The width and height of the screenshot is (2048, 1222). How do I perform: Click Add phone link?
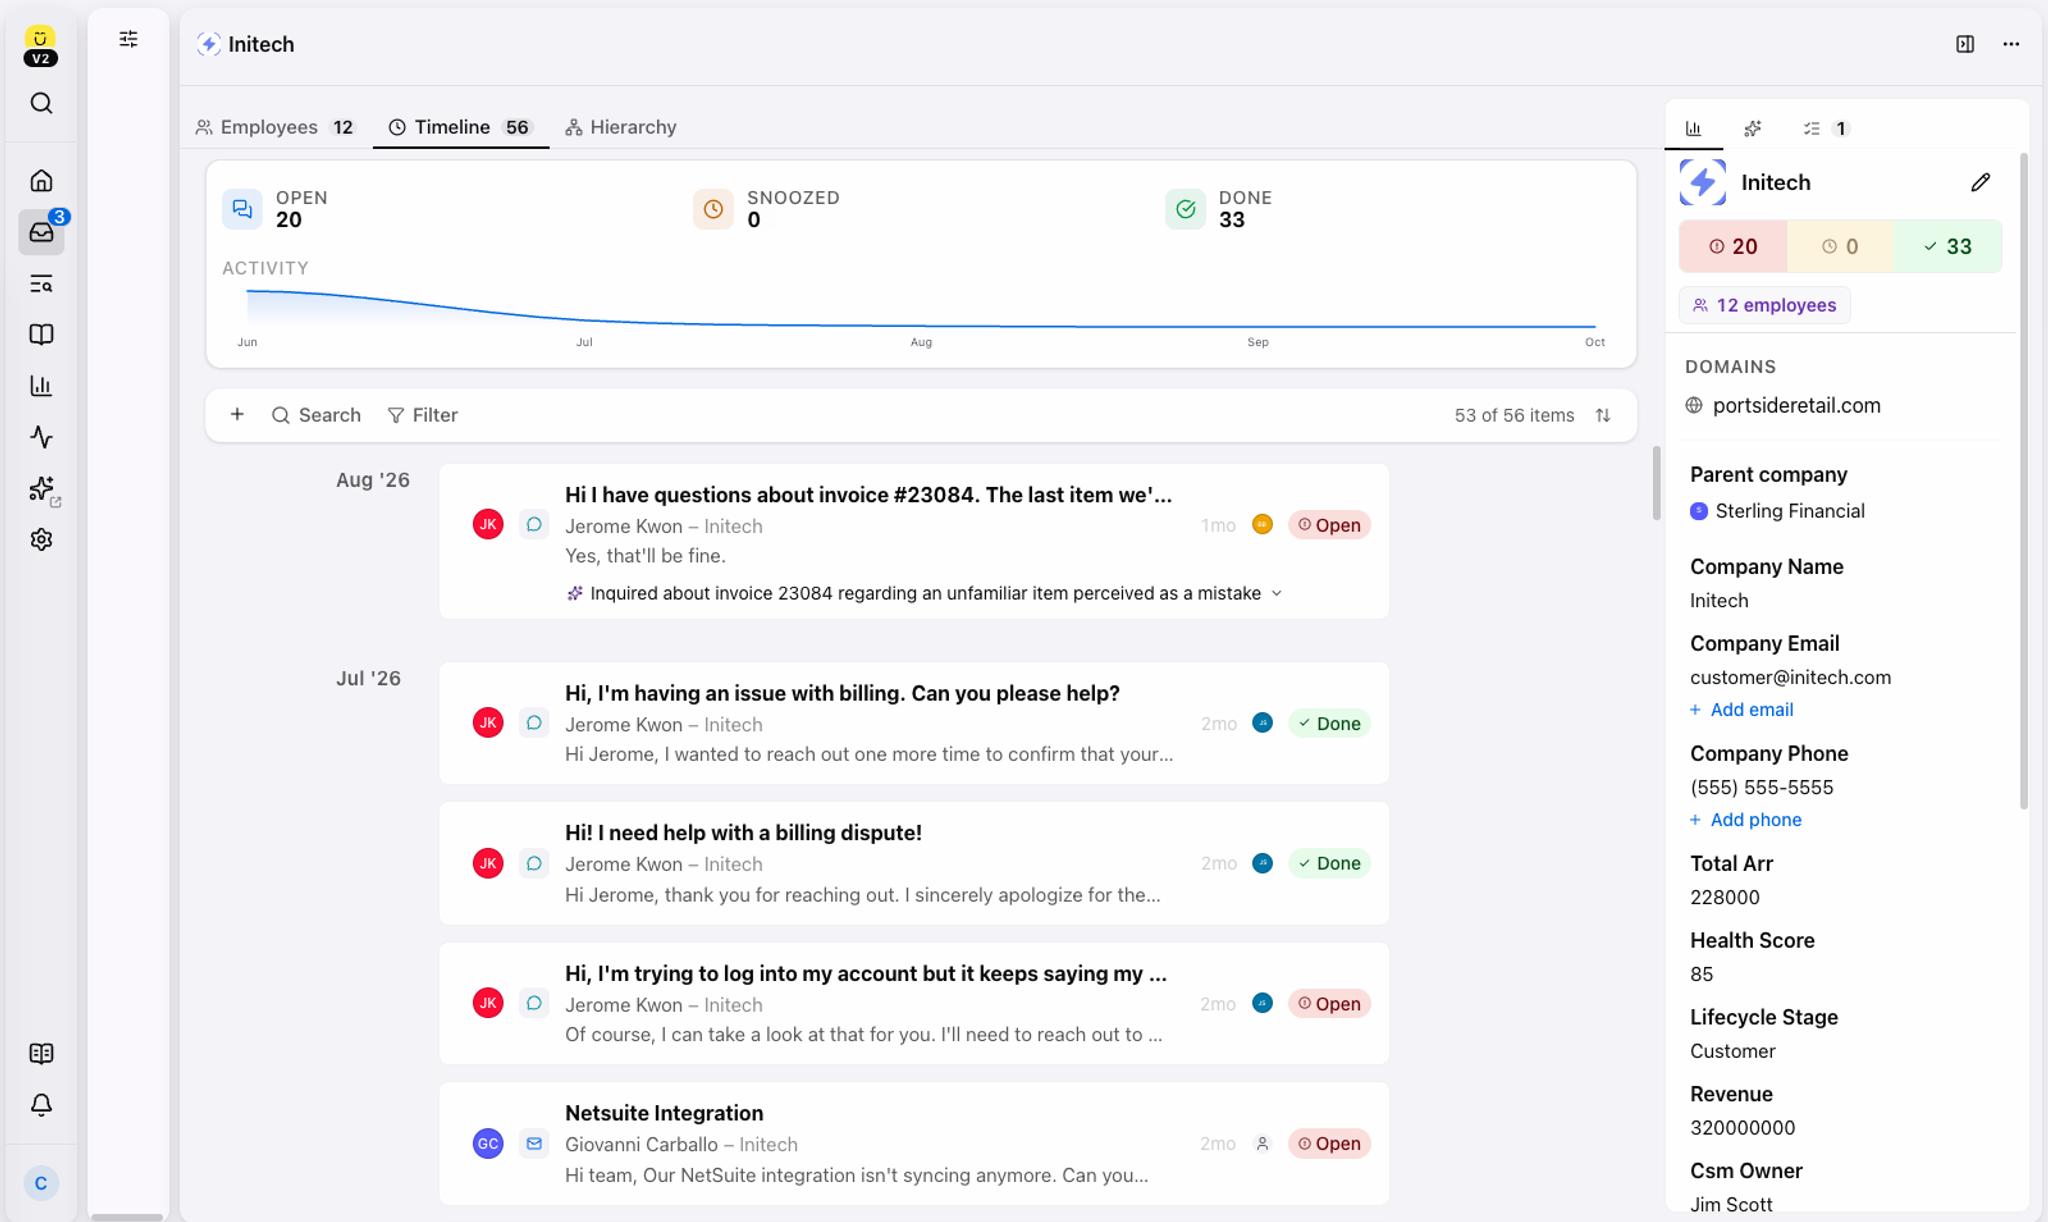click(x=1745, y=819)
